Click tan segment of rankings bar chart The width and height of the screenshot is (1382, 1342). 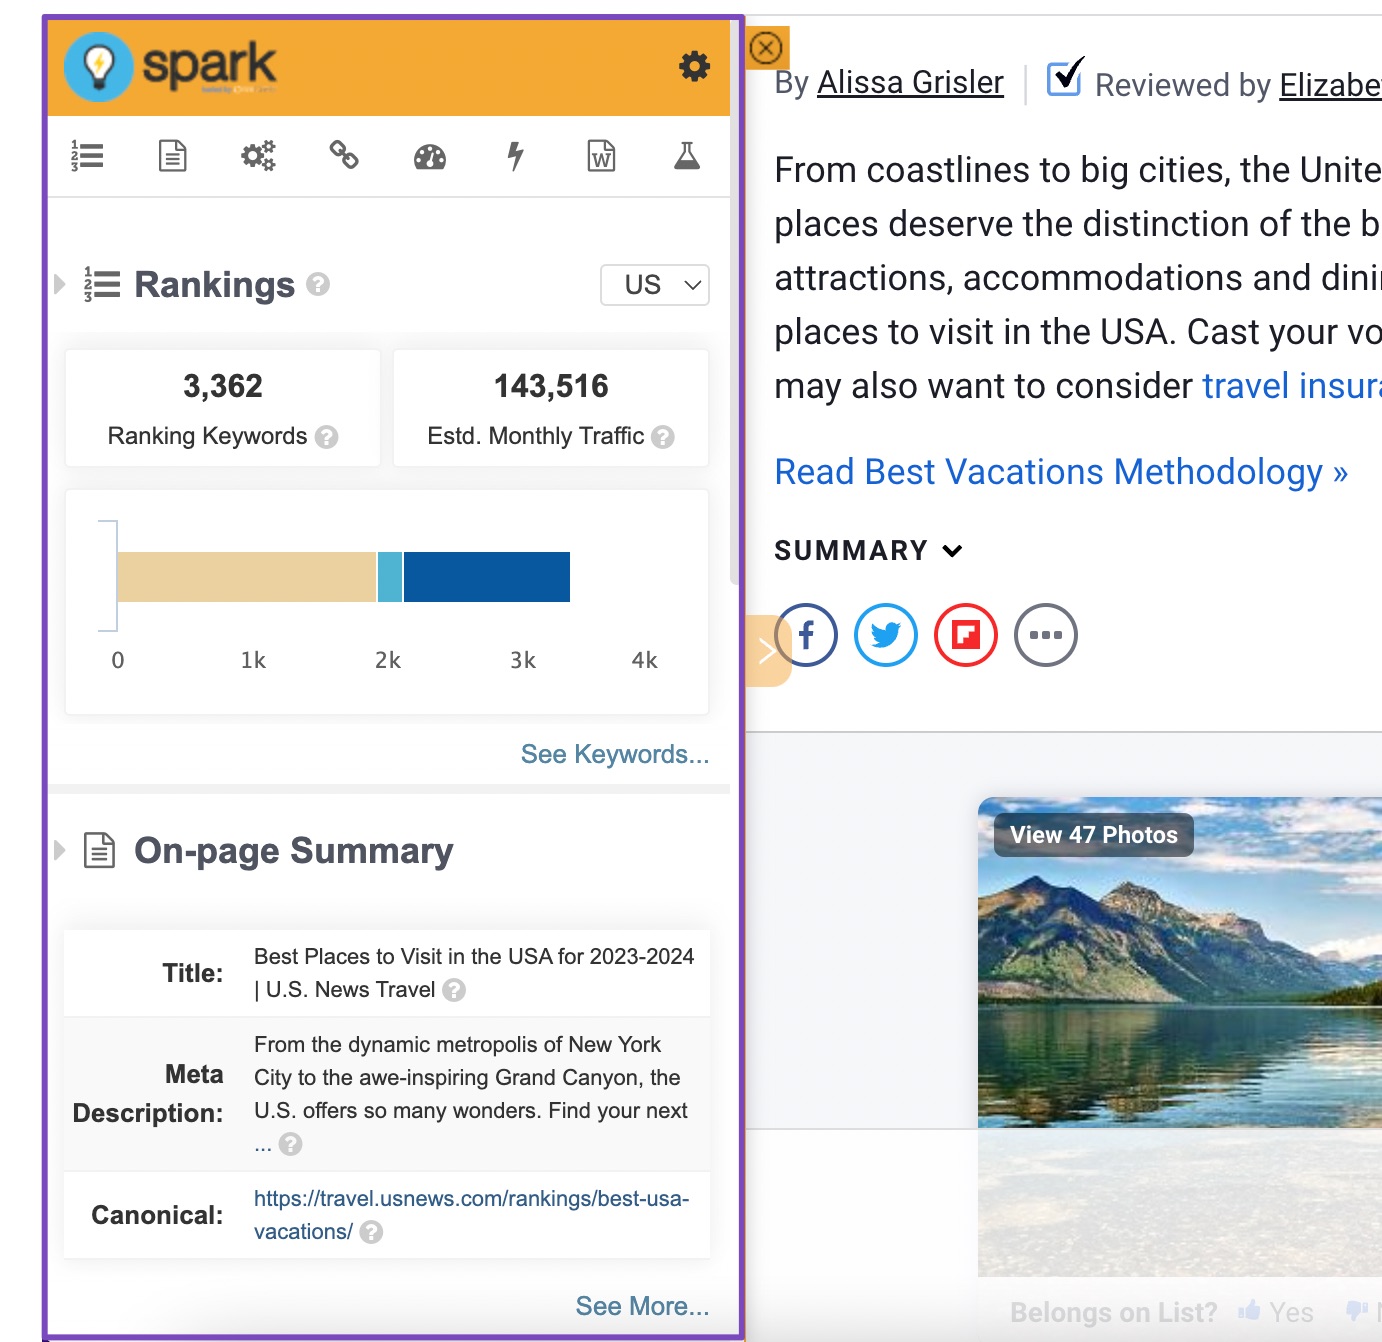[247, 577]
